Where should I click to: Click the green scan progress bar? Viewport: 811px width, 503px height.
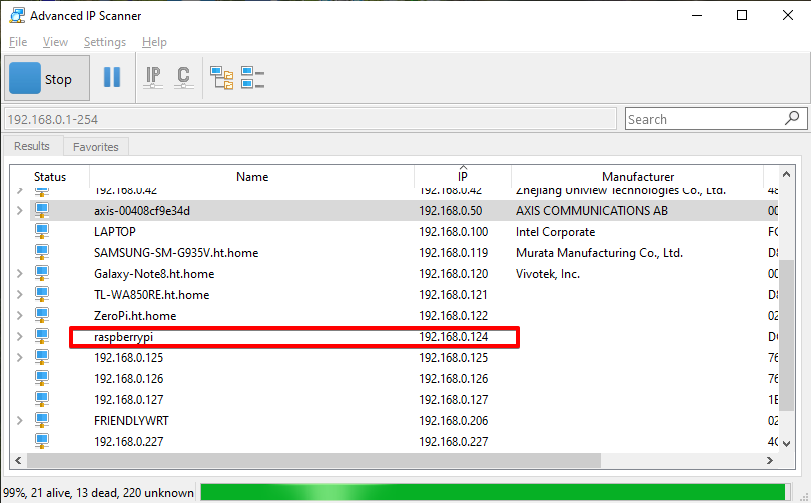(x=495, y=492)
